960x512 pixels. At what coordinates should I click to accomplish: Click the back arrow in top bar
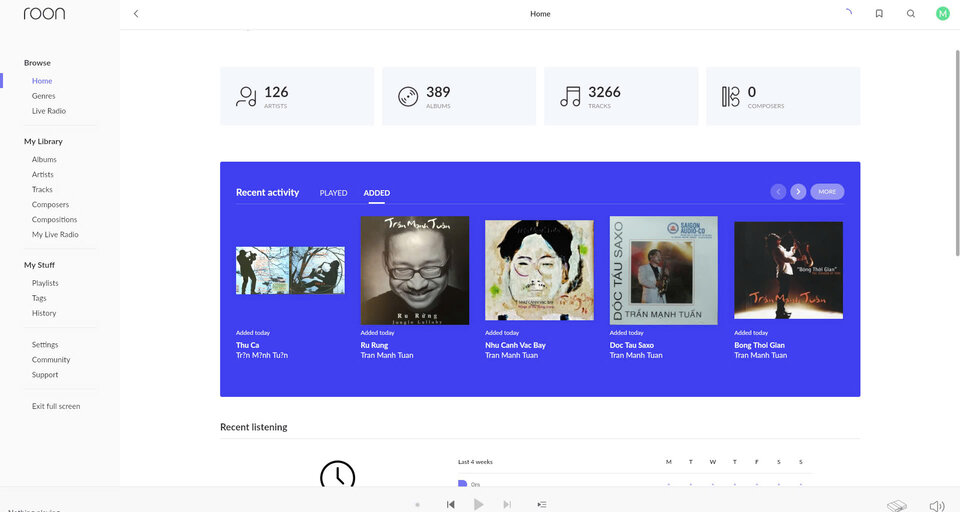[136, 13]
